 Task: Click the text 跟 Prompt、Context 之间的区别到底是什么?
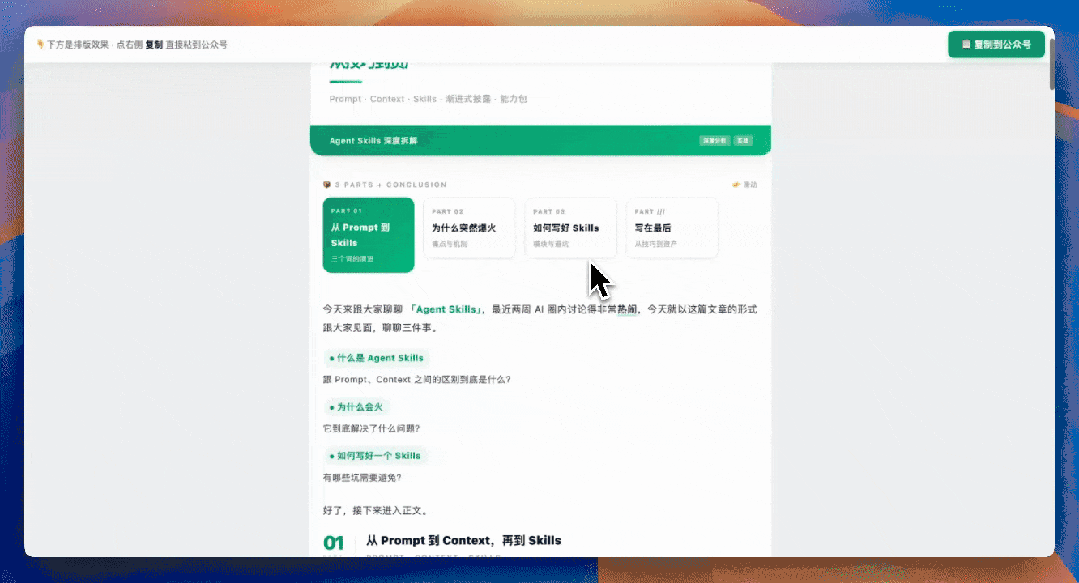click(x=416, y=379)
